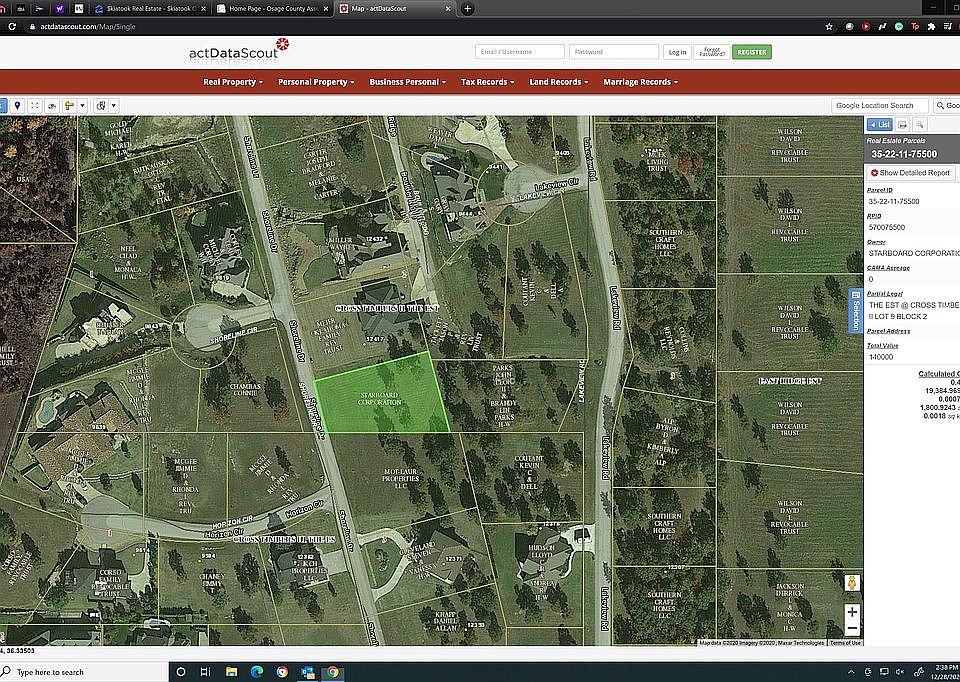Open Microsoft Edge from taskbar
The height and width of the screenshot is (682, 960).
[x=257, y=672]
